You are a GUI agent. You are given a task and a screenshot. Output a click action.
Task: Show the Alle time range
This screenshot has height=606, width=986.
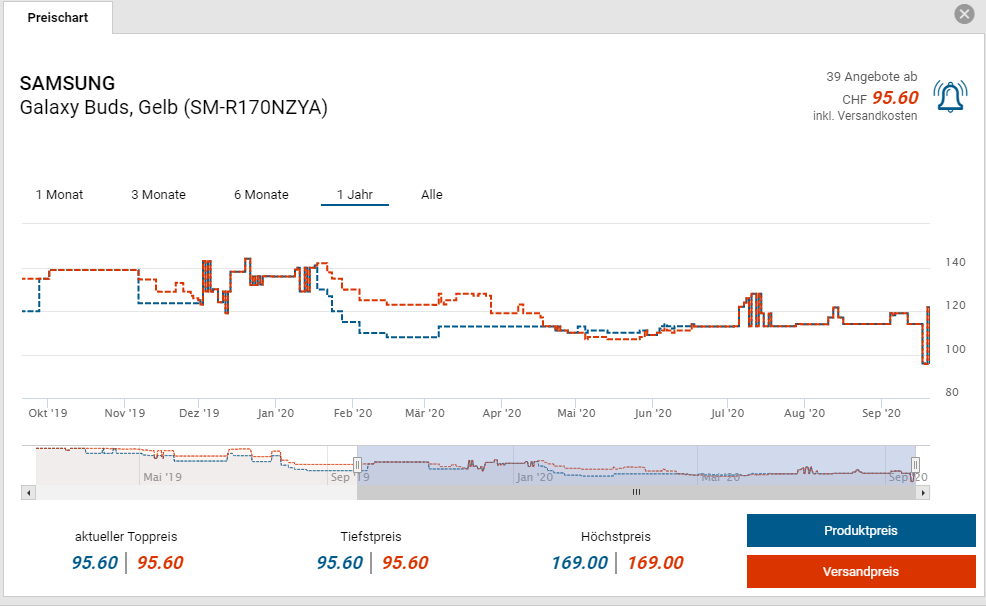click(x=432, y=195)
